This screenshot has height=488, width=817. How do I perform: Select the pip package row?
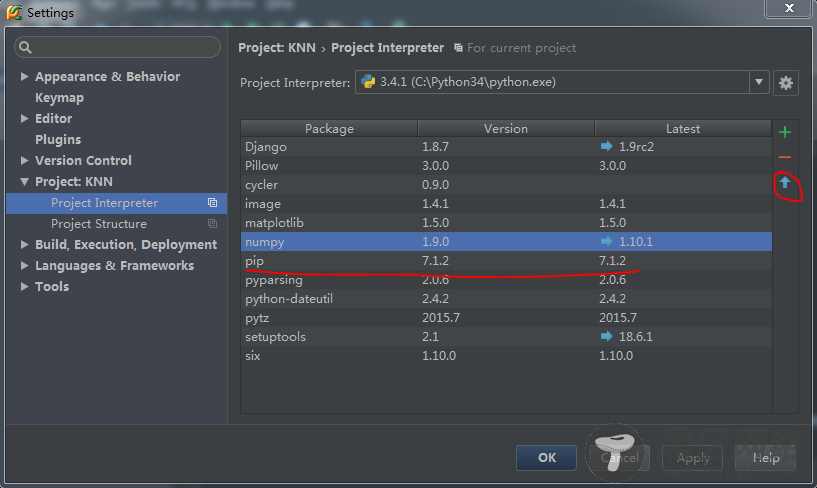coord(506,260)
